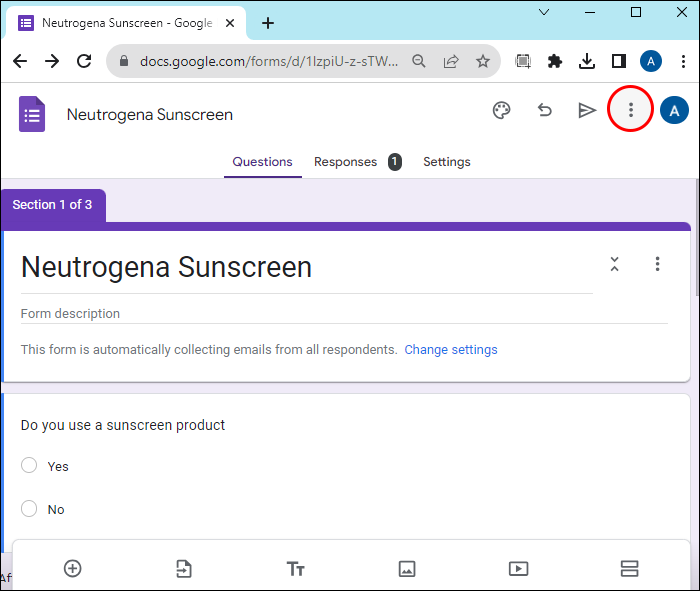Viewport: 700px width, 591px height.
Task: Open the section's three-dot options menu
Action: pos(657,264)
